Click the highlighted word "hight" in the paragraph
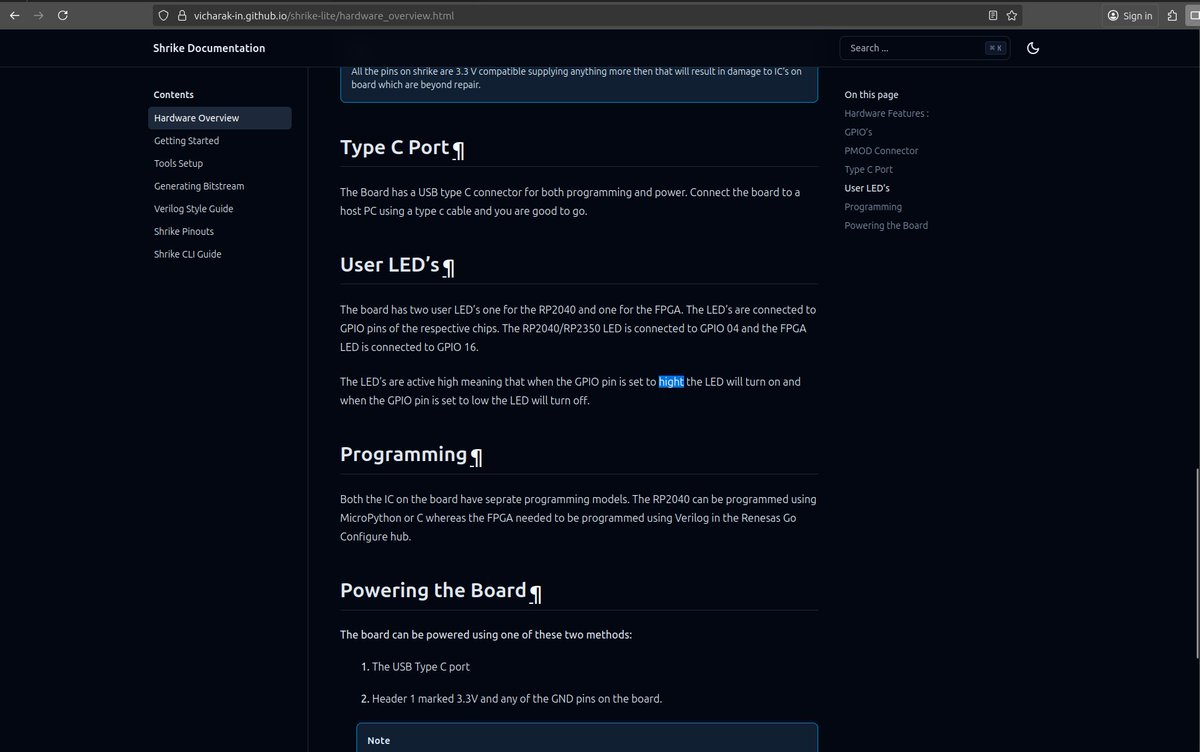The width and height of the screenshot is (1200, 752). tap(671, 382)
